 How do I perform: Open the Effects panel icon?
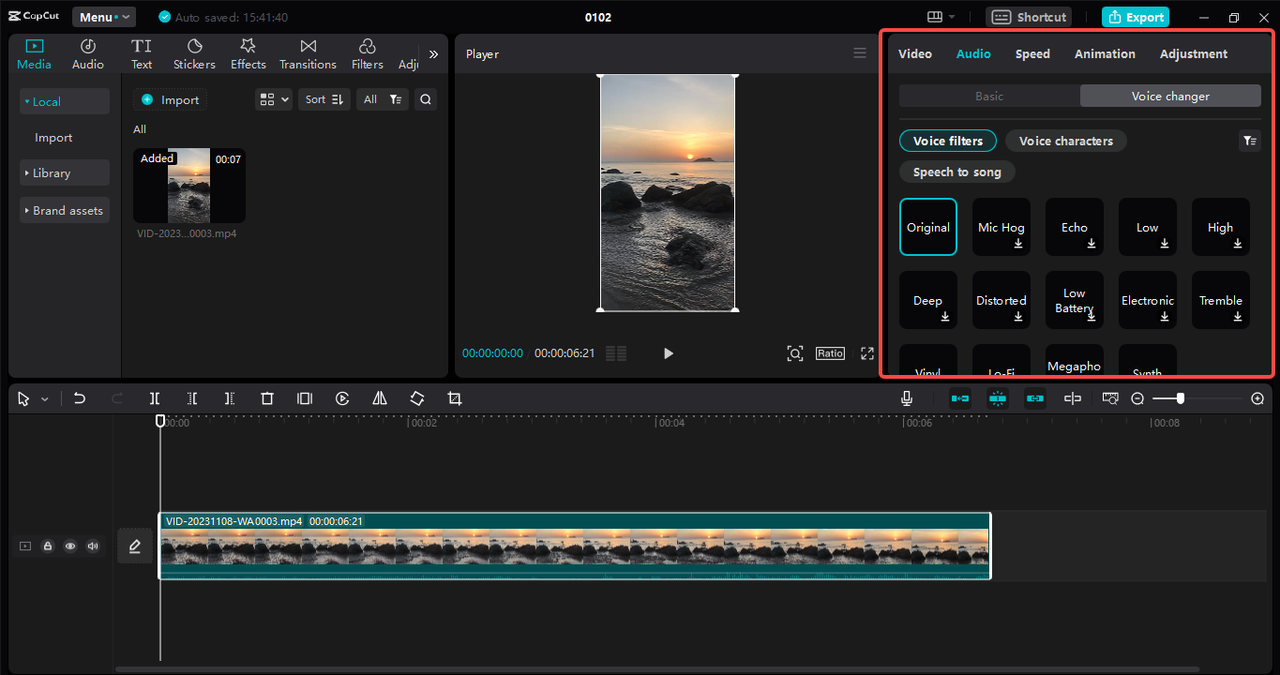[248, 54]
